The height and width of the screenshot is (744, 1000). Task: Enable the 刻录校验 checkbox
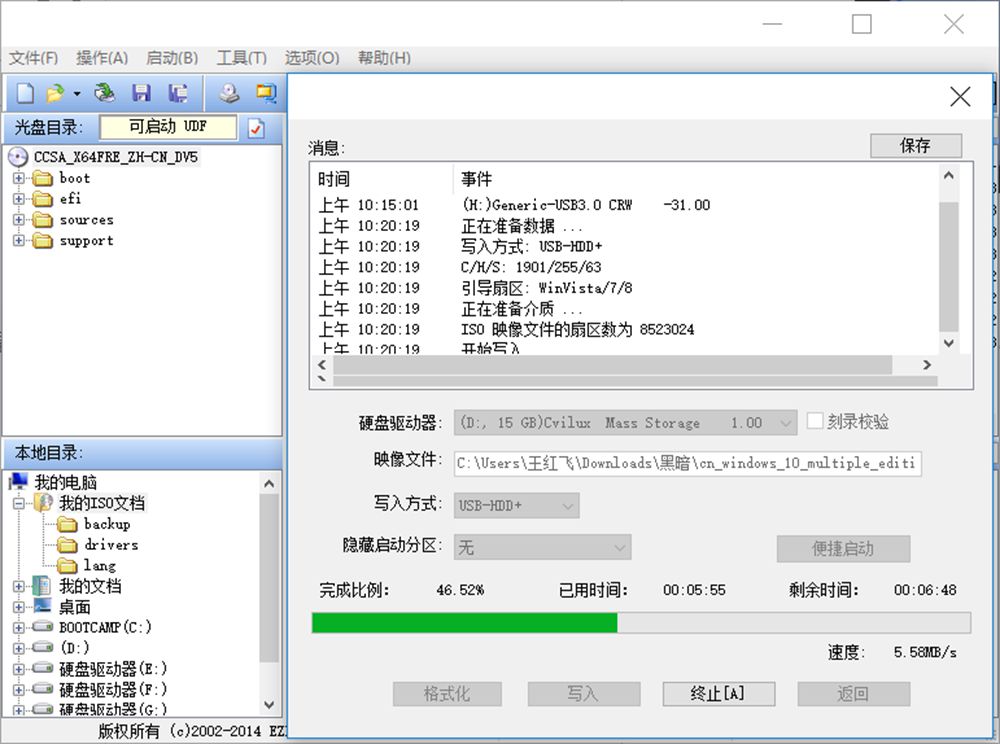coord(815,421)
